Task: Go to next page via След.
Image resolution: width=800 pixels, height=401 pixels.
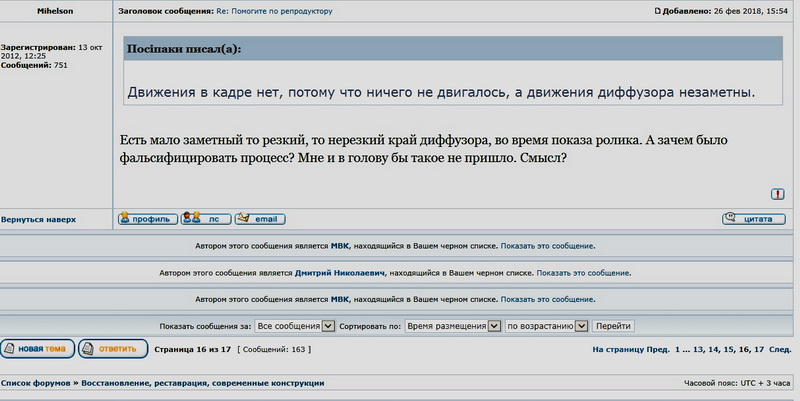Action: pyautogui.click(x=780, y=349)
